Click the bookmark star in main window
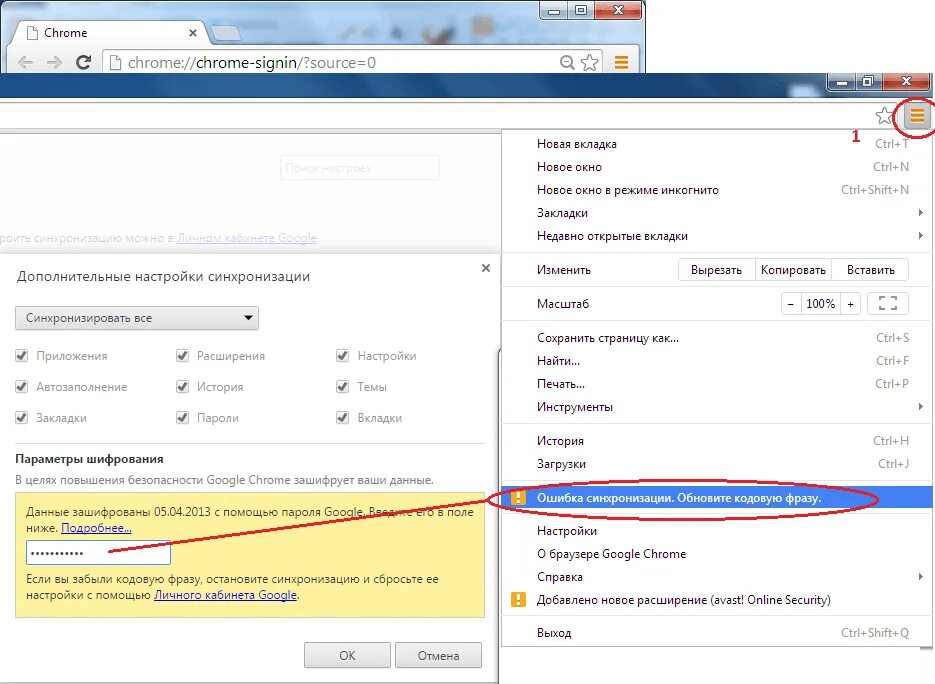Viewport: 935px width, 684px height. (884, 116)
